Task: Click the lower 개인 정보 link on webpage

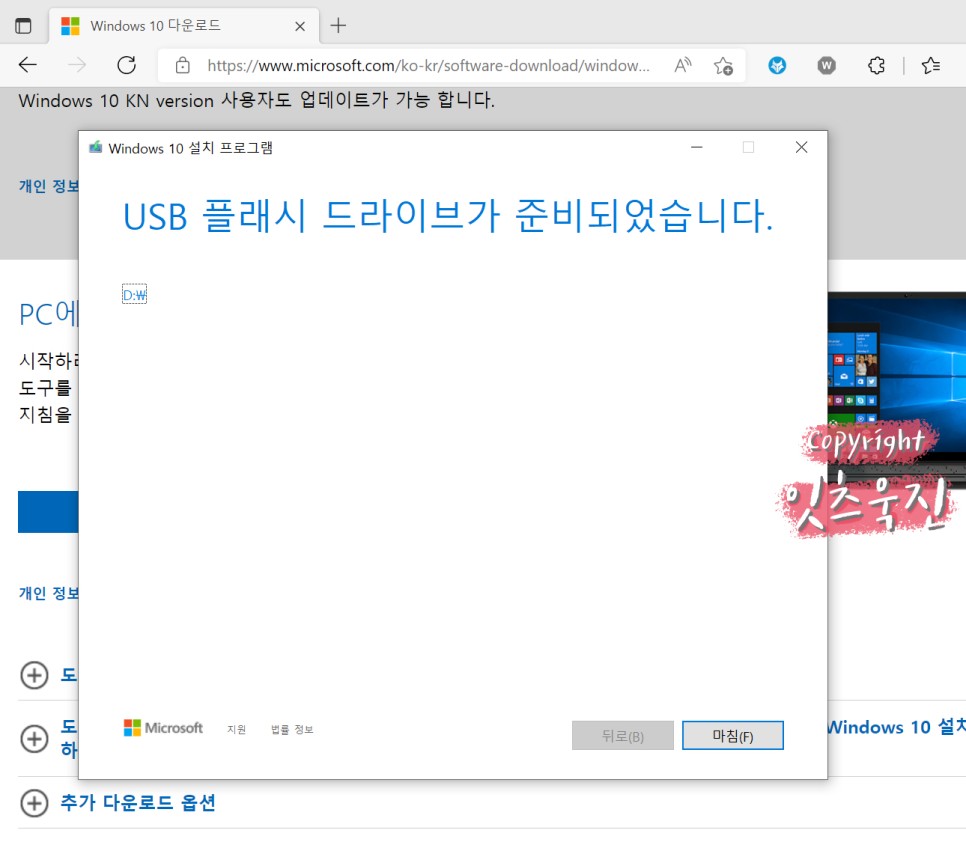Action: coord(48,593)
